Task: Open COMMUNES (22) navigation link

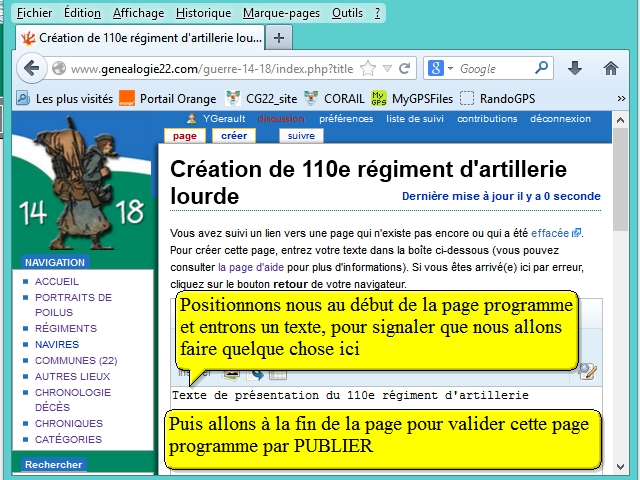Action: 76,360
